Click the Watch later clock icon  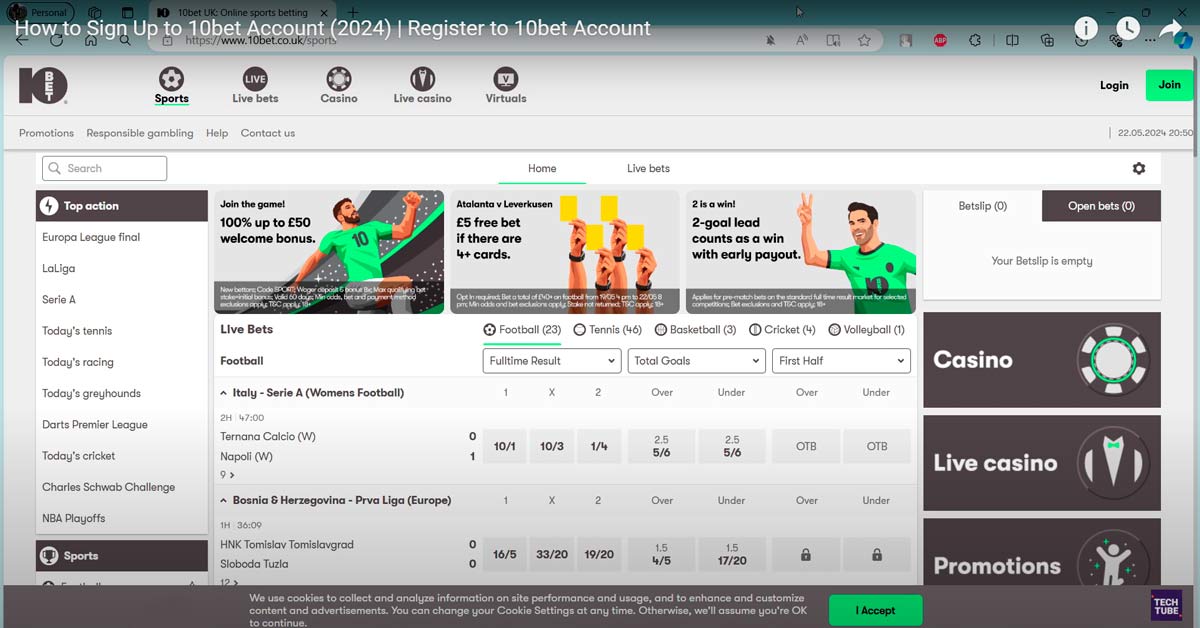click(1128, 28)
